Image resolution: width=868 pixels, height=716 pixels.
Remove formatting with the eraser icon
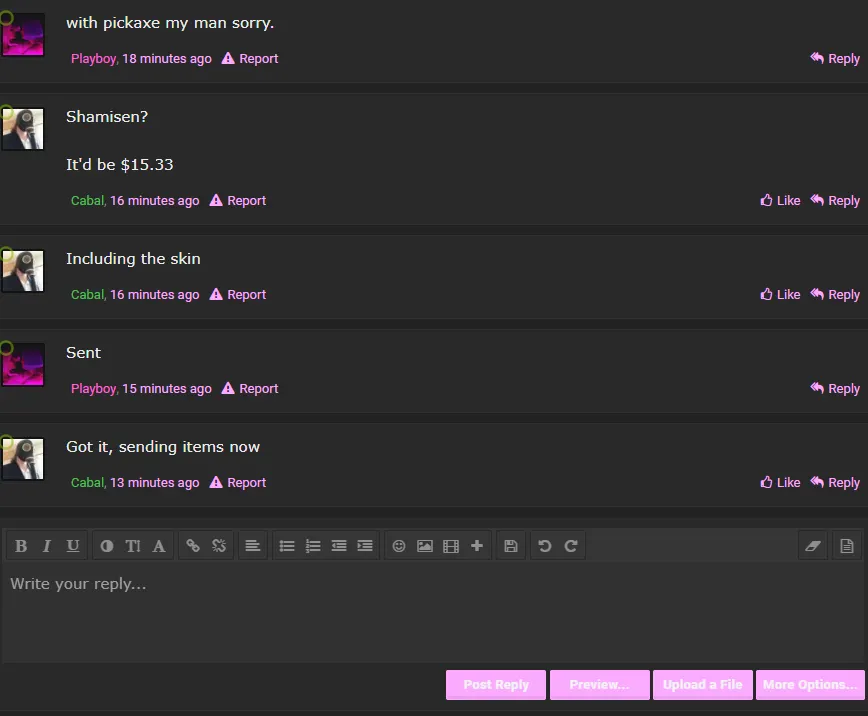812,546
